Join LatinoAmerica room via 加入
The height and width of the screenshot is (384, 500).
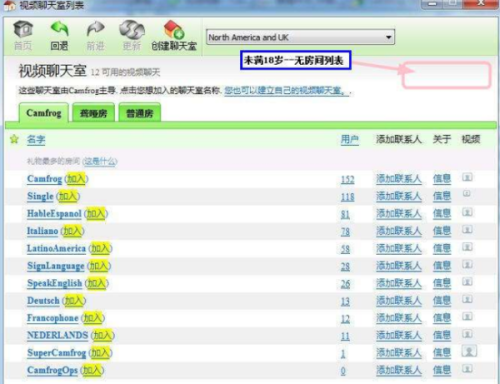100,248
